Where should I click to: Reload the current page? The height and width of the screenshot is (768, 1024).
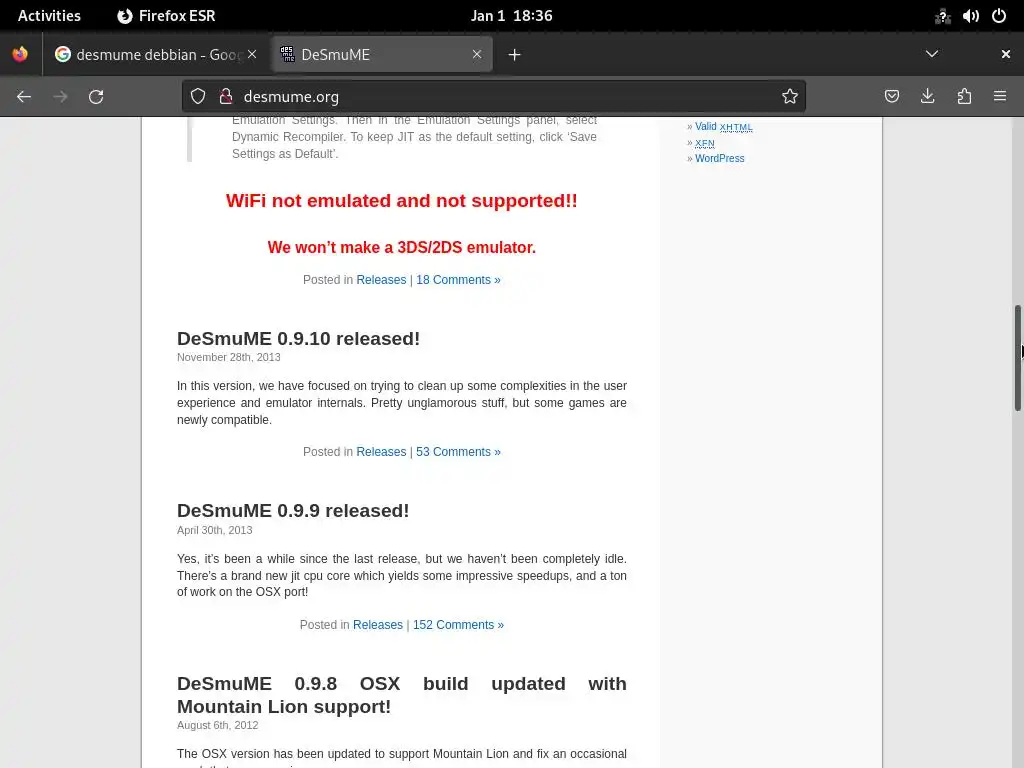point(96,97)
